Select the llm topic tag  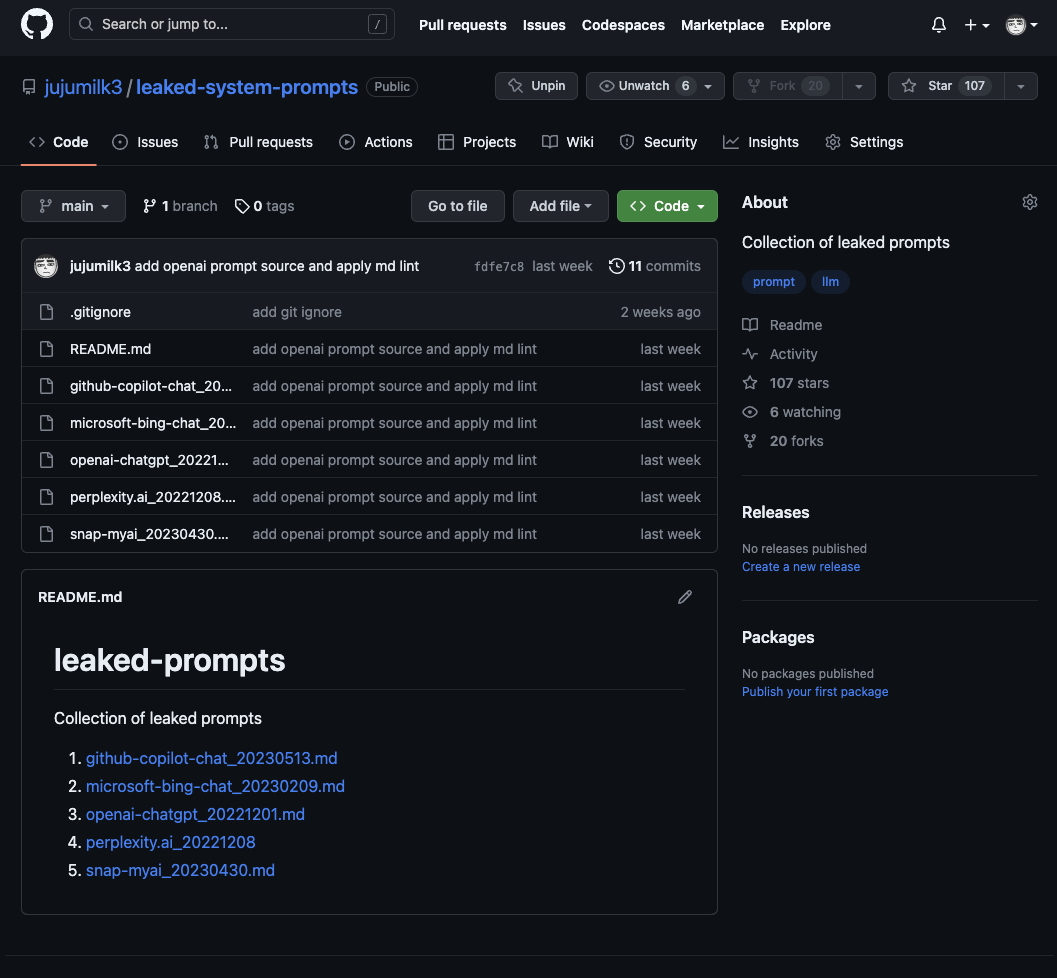pos(830,282)
